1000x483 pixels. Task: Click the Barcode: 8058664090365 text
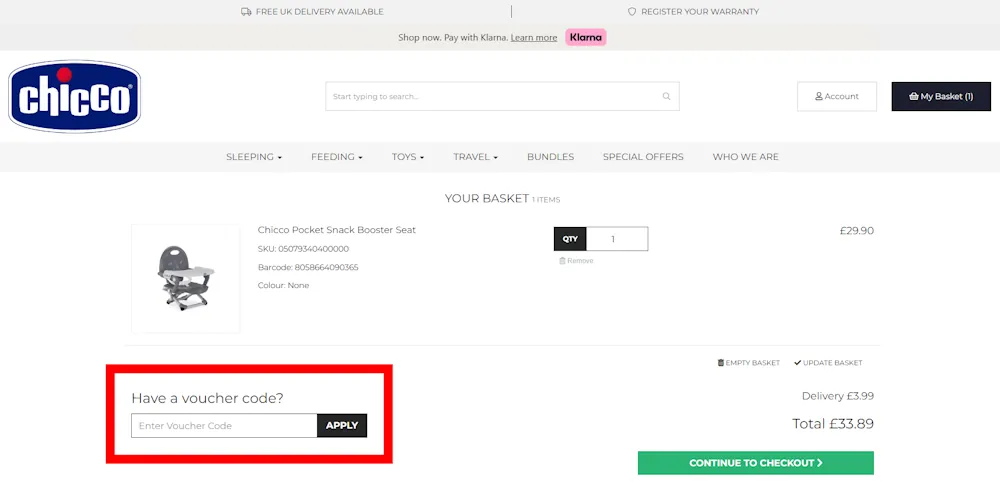308,267
